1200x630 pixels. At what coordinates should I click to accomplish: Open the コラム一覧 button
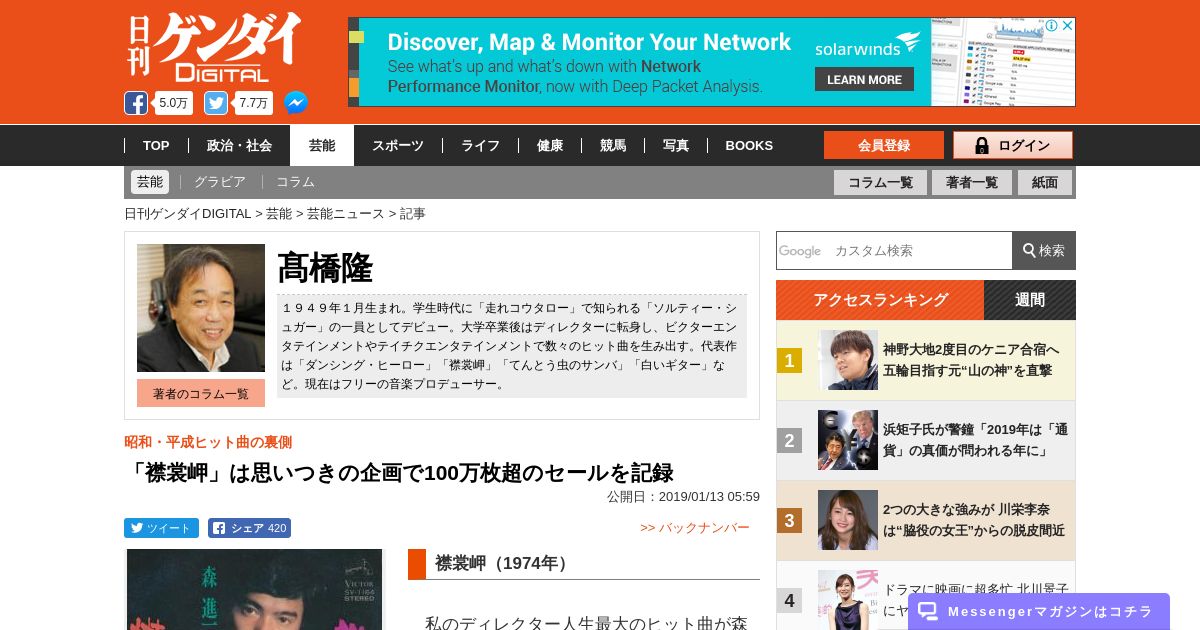(880, 182)
